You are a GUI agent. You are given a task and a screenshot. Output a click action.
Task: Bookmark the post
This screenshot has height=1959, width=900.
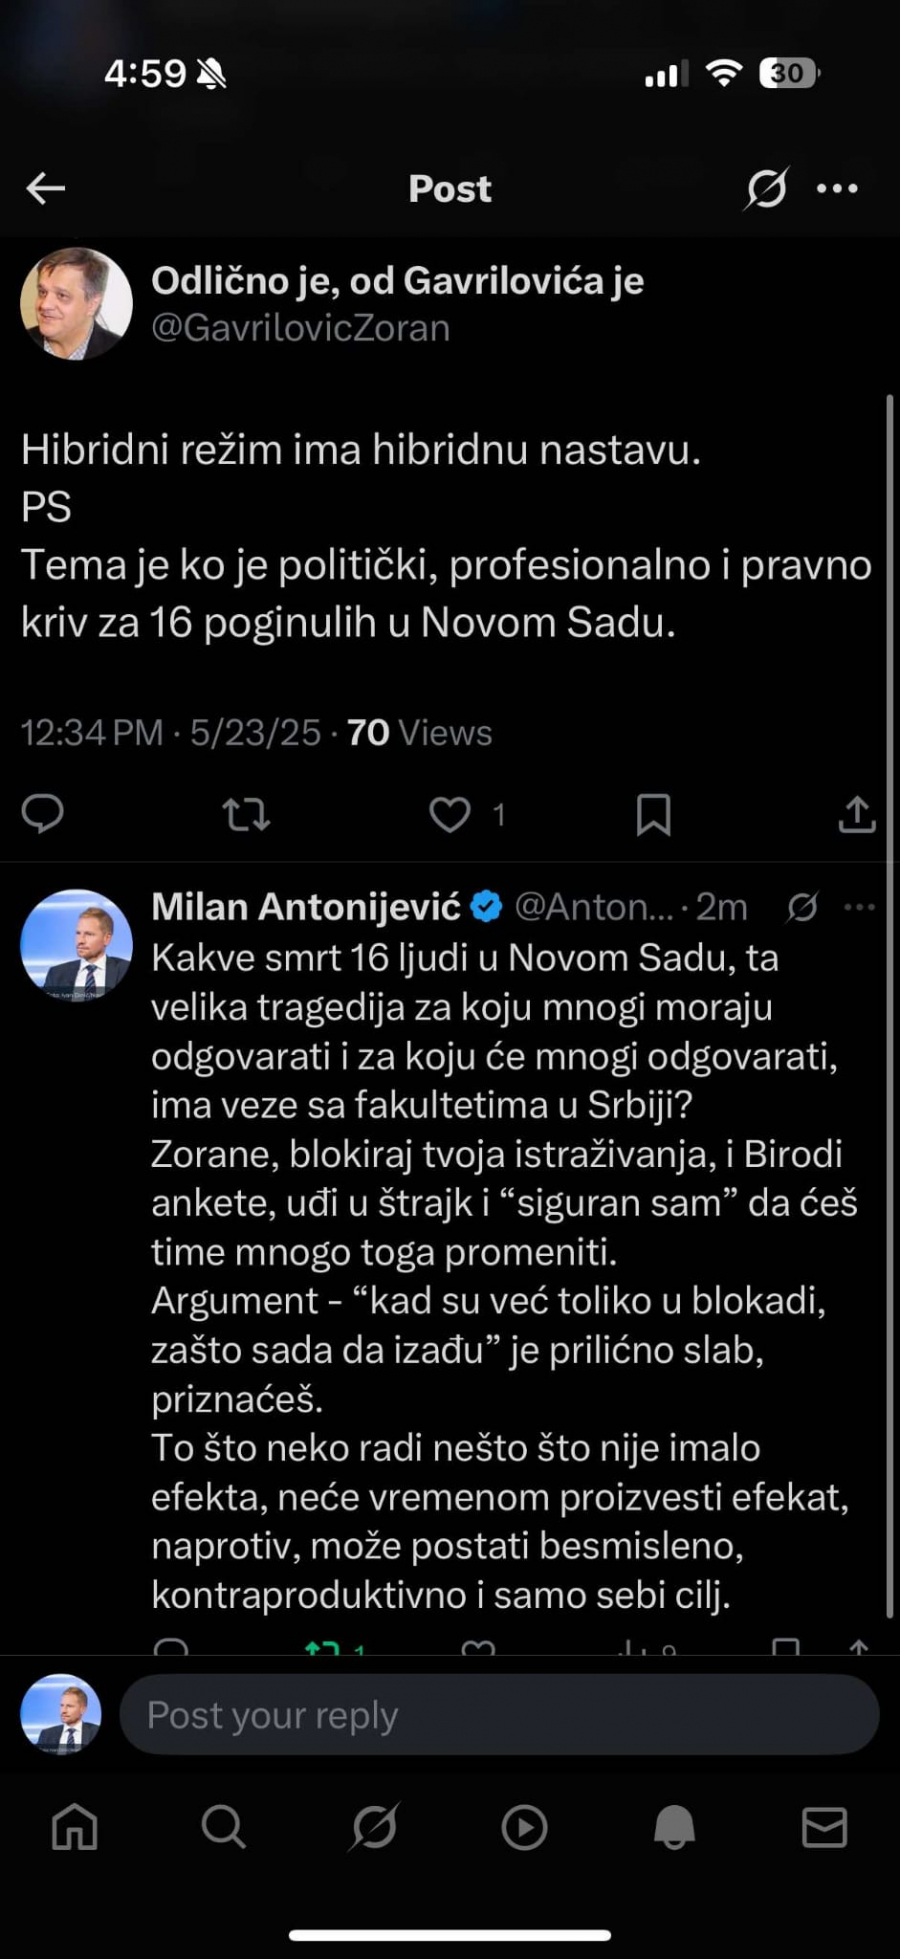click(x=655, y=815)
